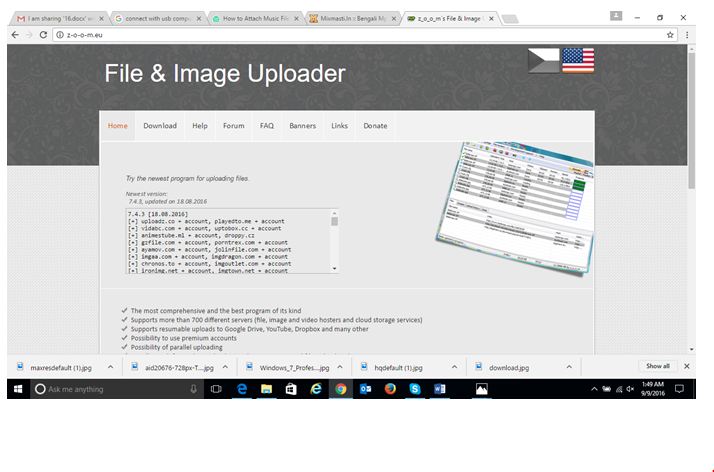Viewport: 714px width, 472px height.
Task: Click the page vertical scrollbar thumb
Action: (x=691, y=121)
